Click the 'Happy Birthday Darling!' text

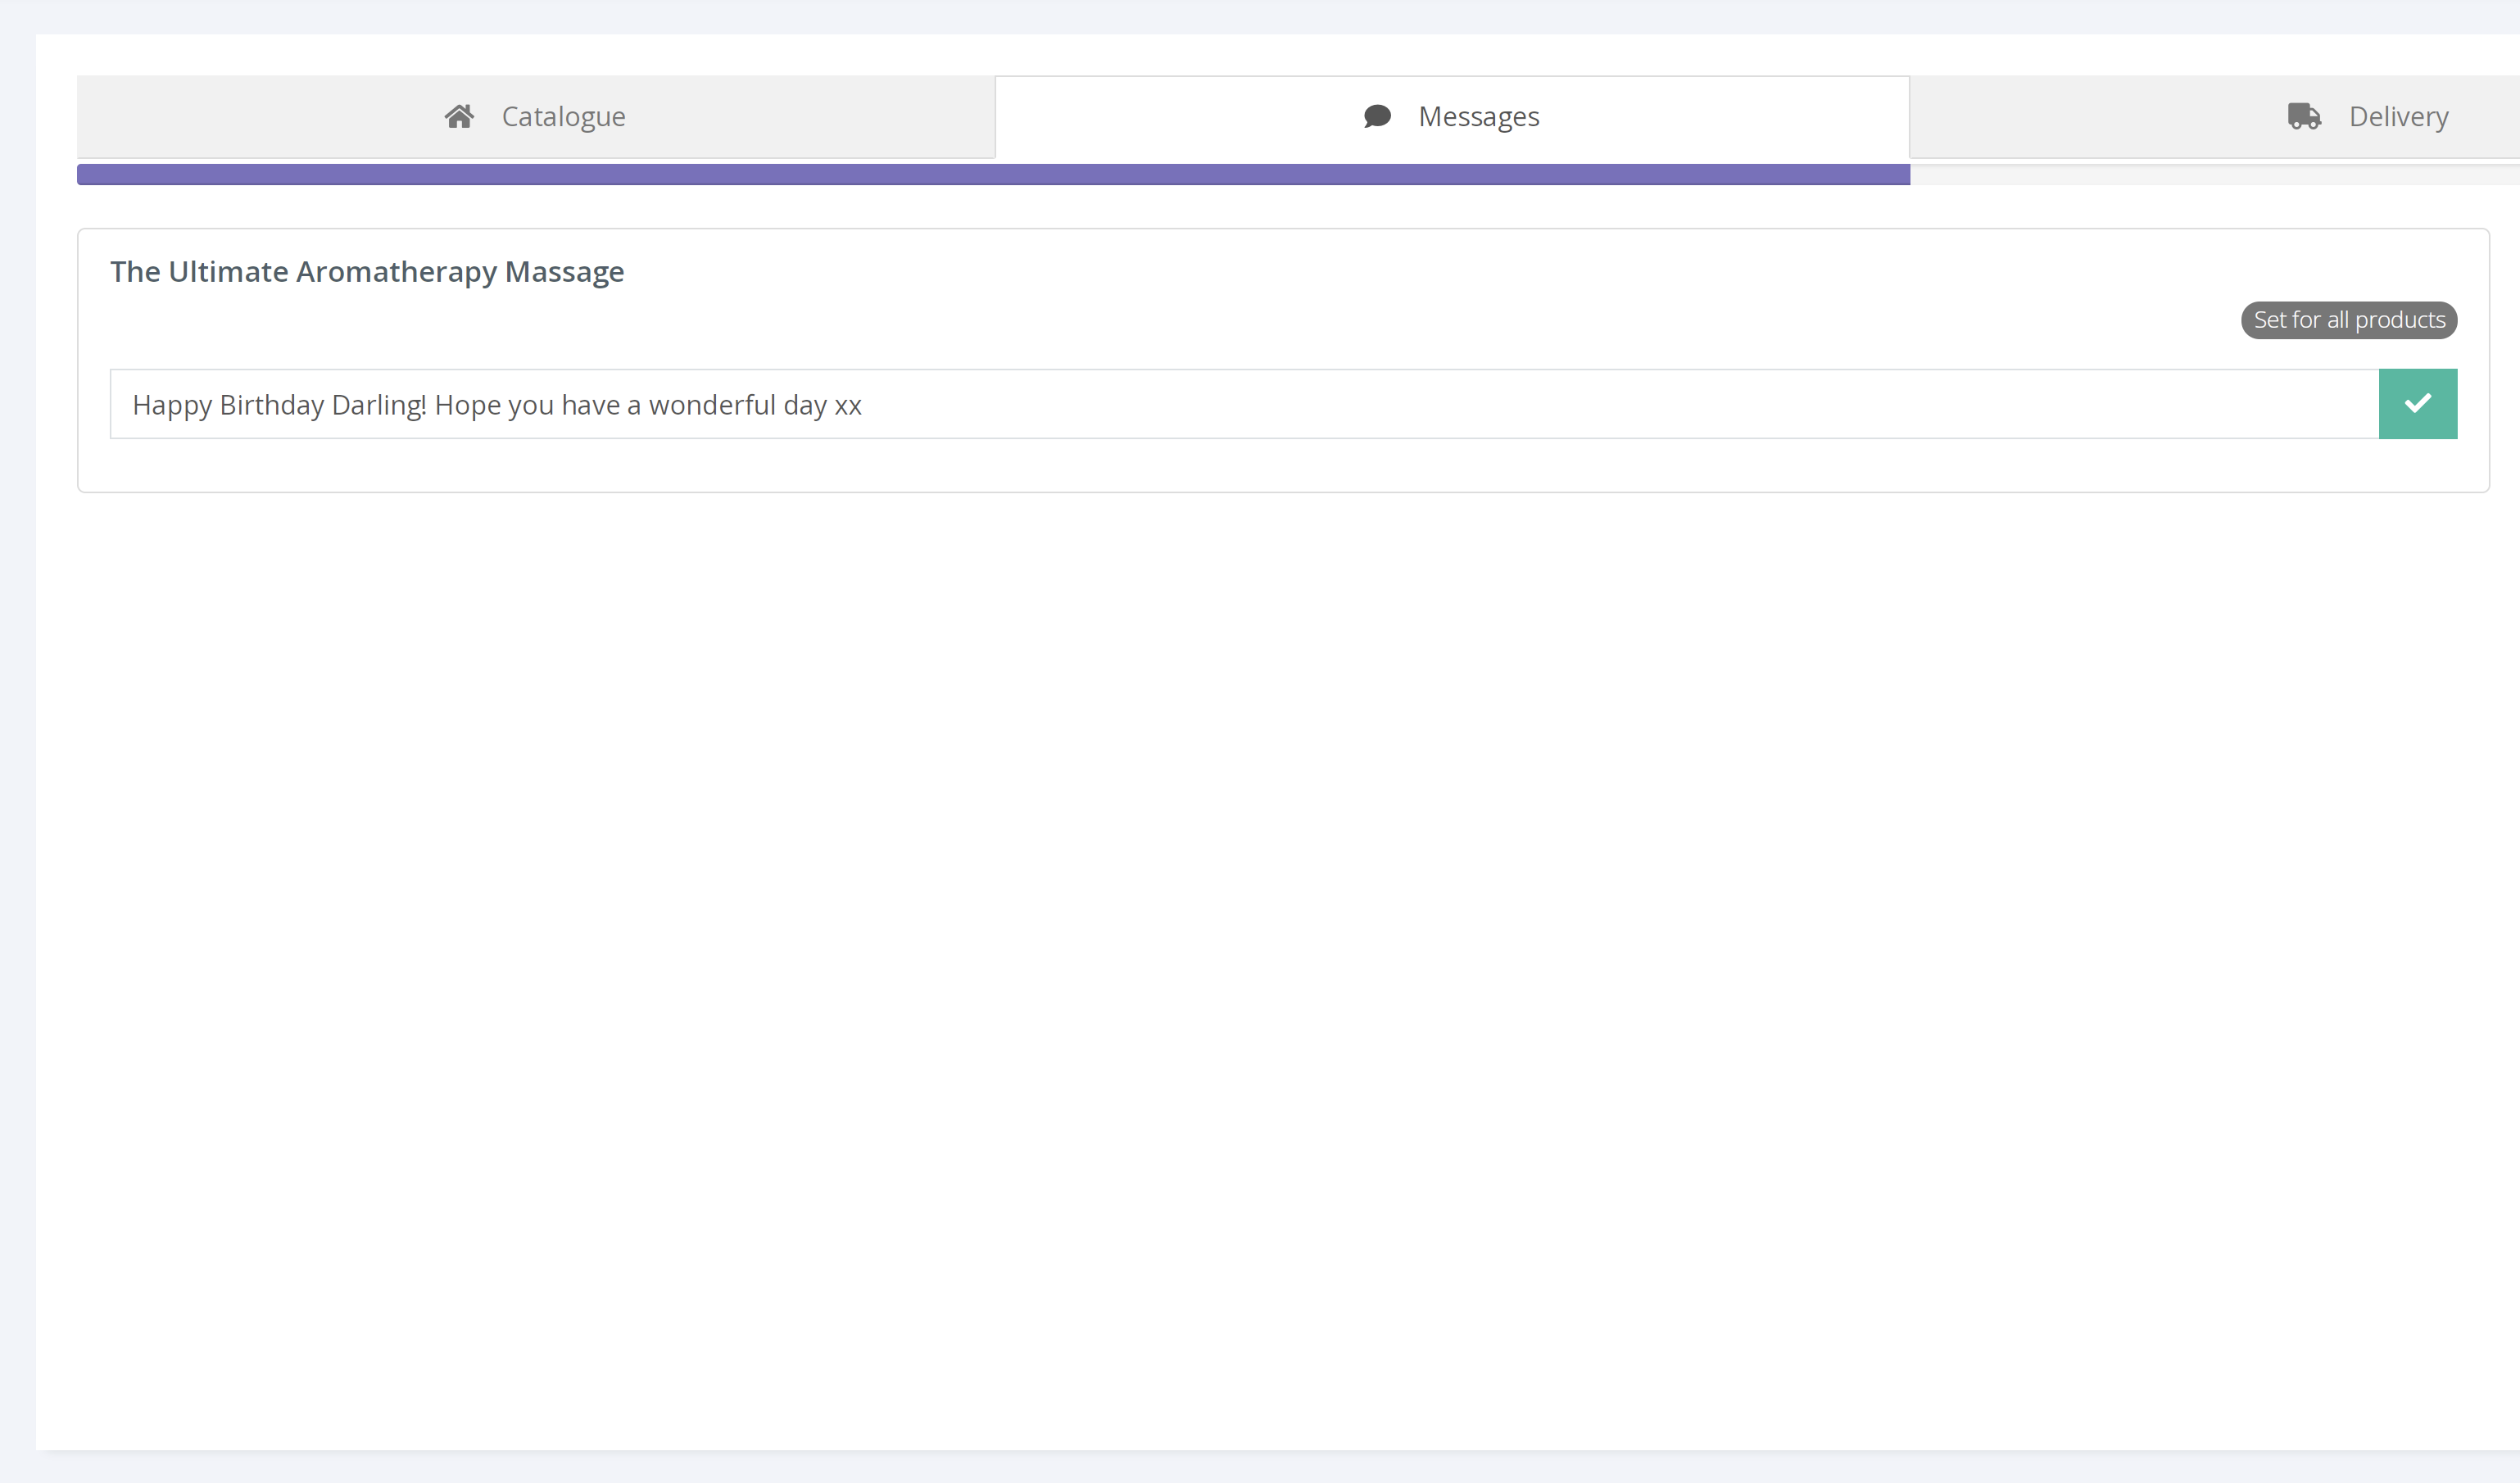tap(279, 405)
